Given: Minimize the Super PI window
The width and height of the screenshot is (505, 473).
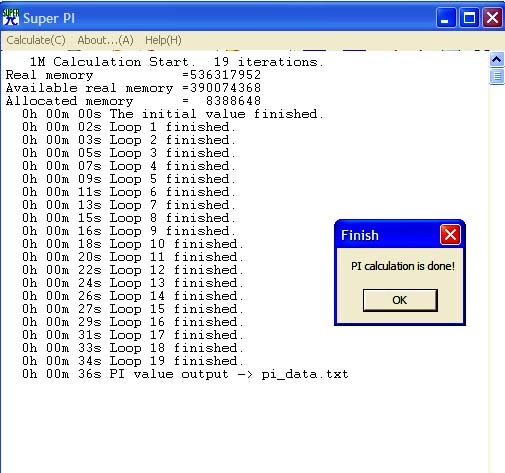Looking at the screenshot, I should pyautogui.click(x=446, y=18).
